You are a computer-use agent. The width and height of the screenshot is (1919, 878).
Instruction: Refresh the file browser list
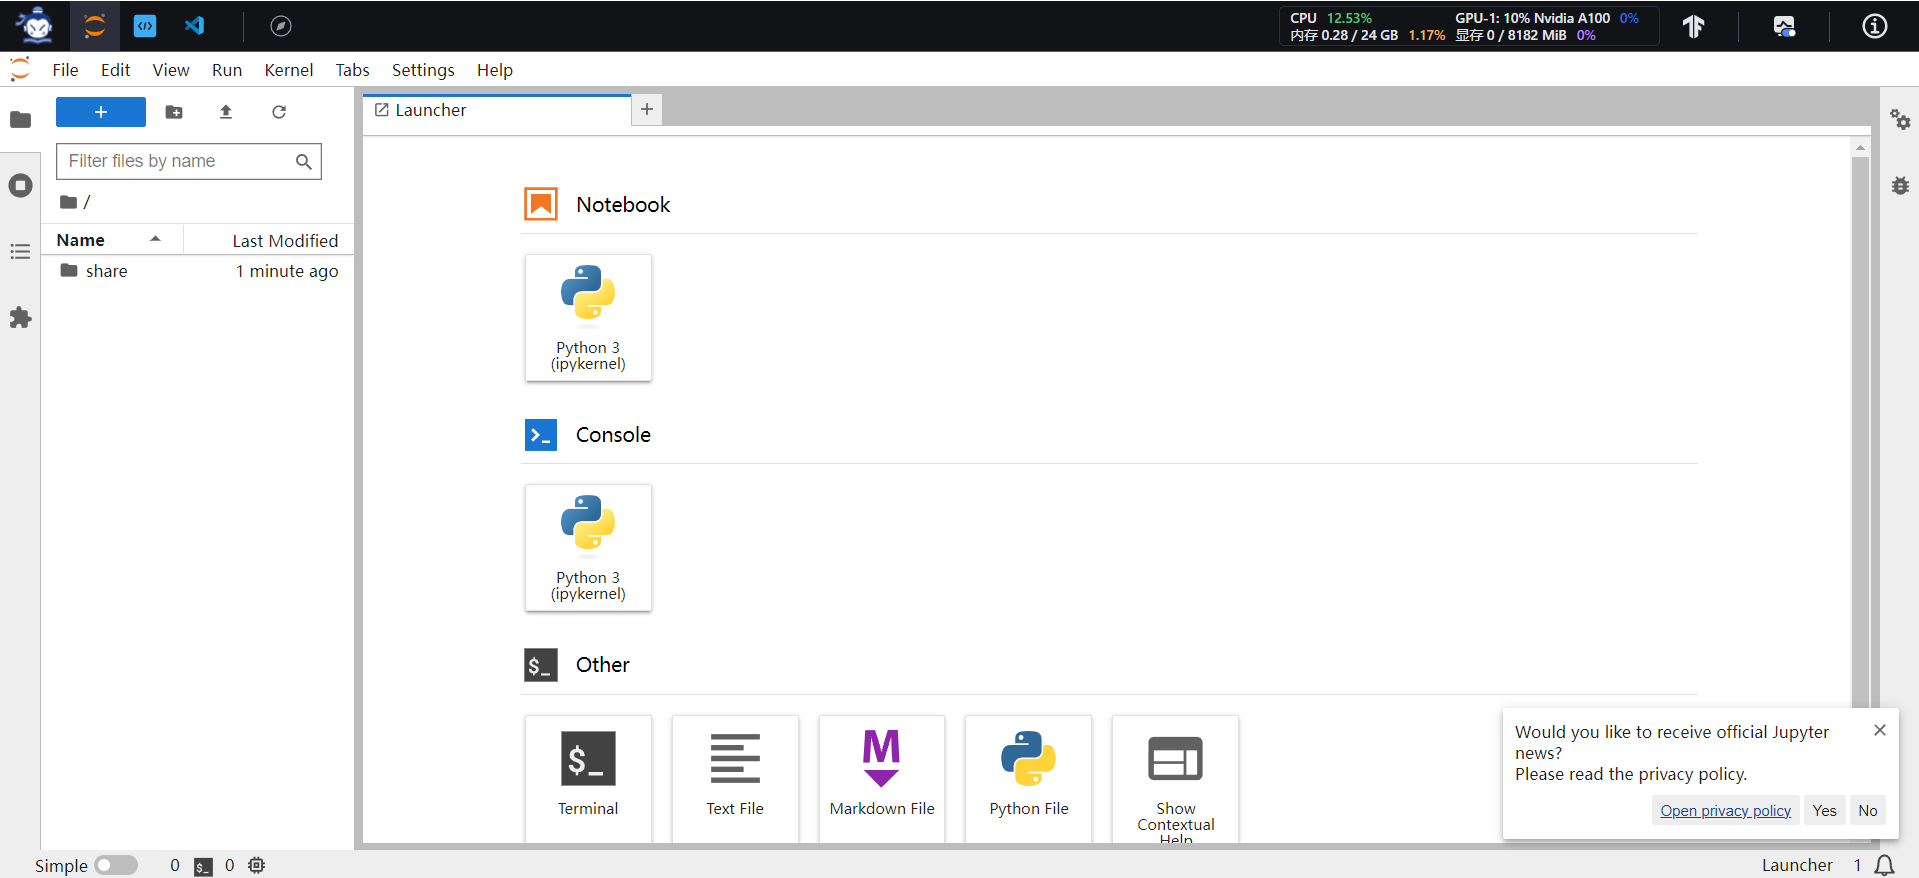click(x=279, y=112)
